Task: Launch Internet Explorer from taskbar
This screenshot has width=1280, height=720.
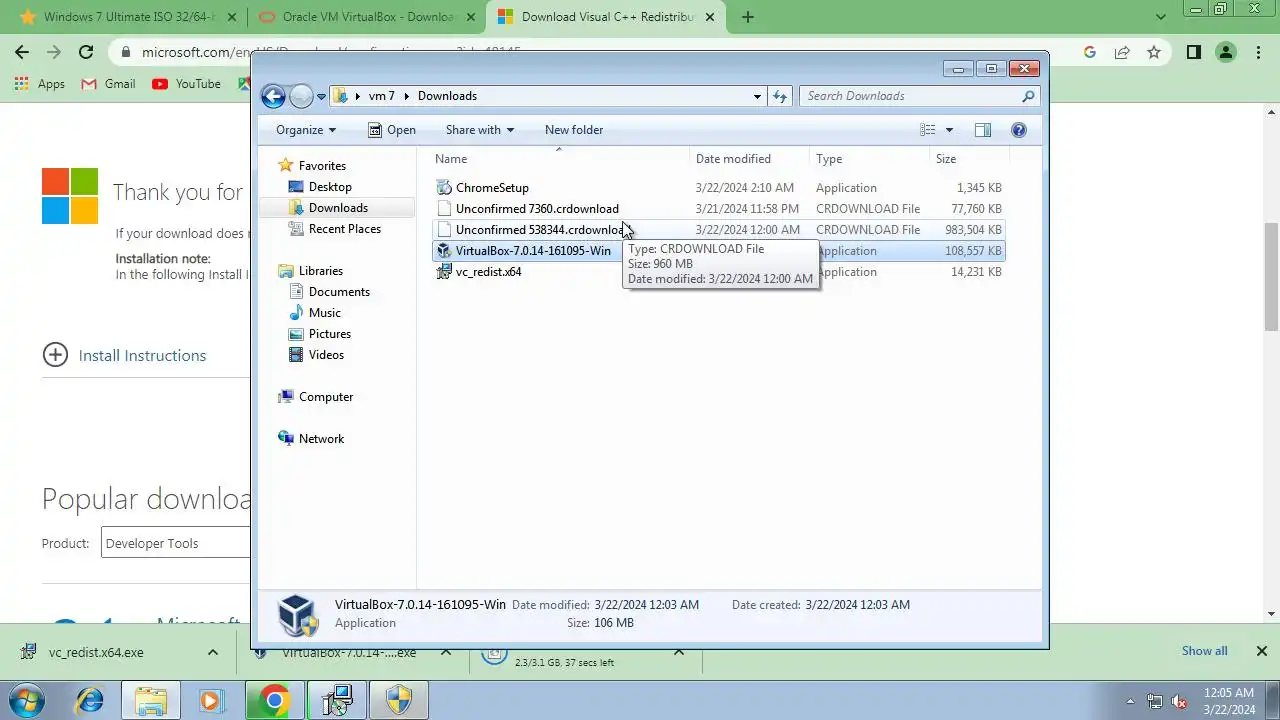Action: point(90,701)
